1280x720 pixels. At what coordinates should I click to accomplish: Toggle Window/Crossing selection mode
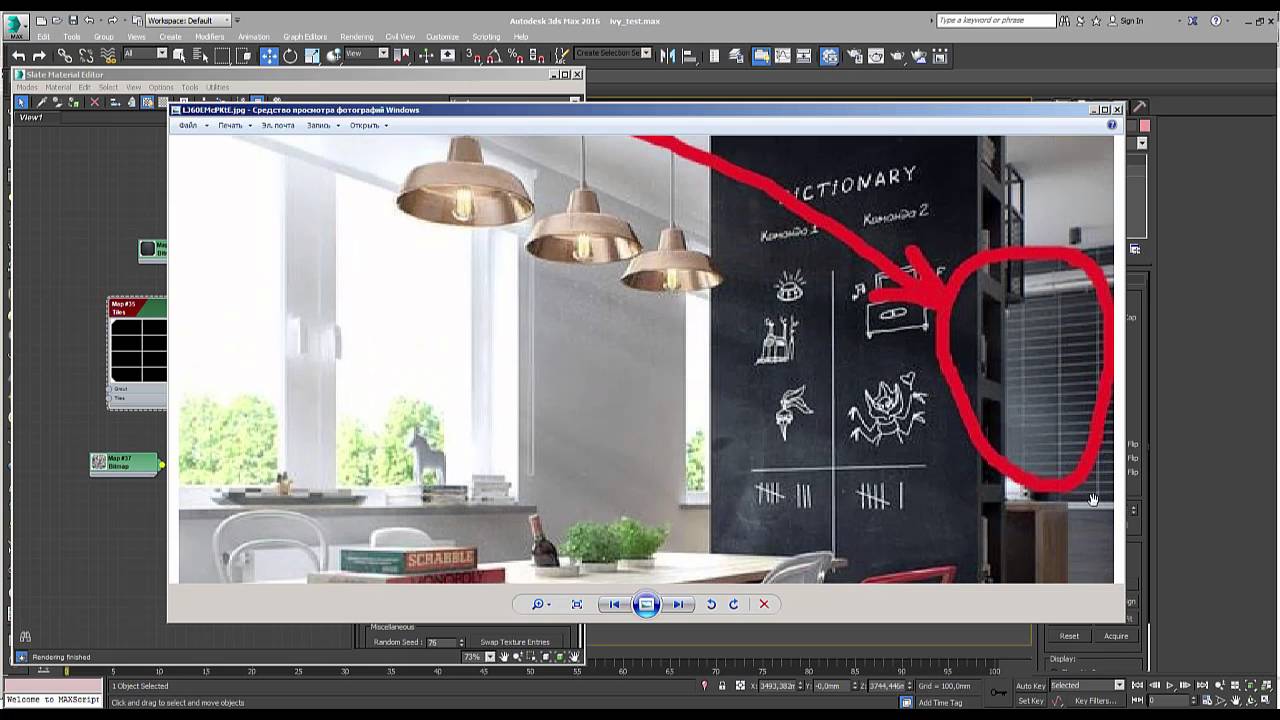(x=245, y=56)
